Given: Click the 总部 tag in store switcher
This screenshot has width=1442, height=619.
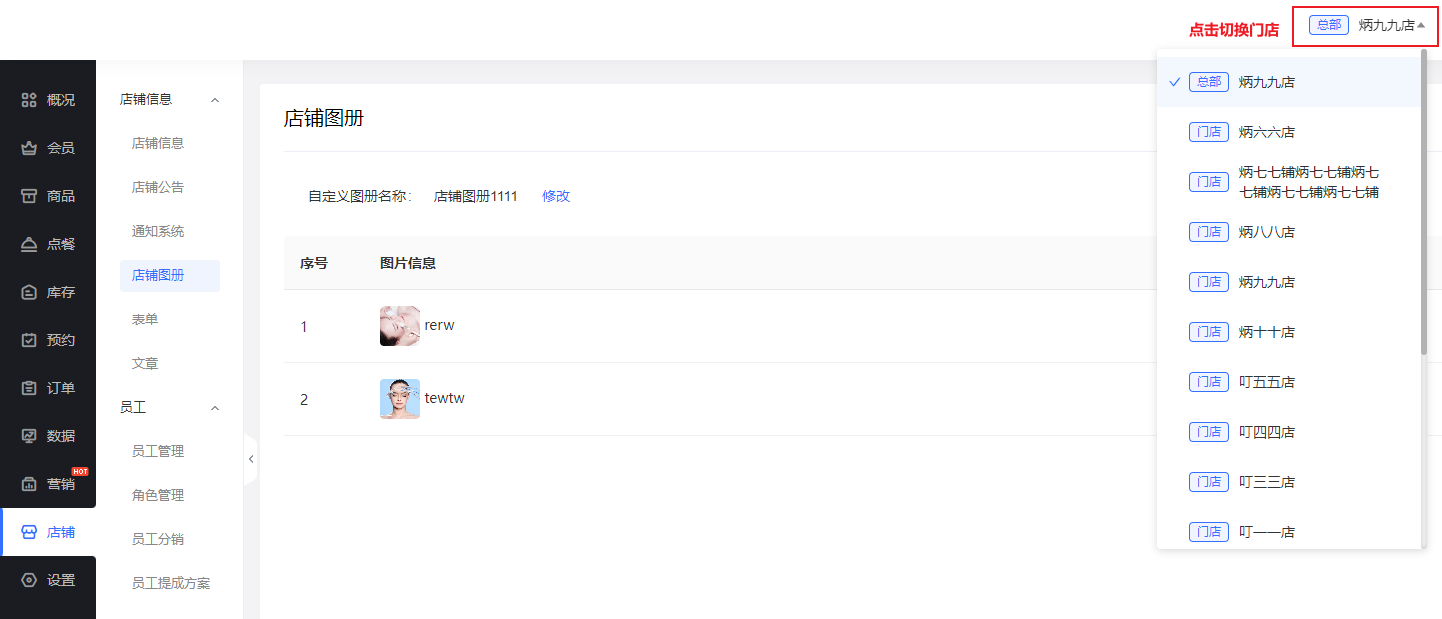Looking at the screenshot, I should coord(1329,25).
